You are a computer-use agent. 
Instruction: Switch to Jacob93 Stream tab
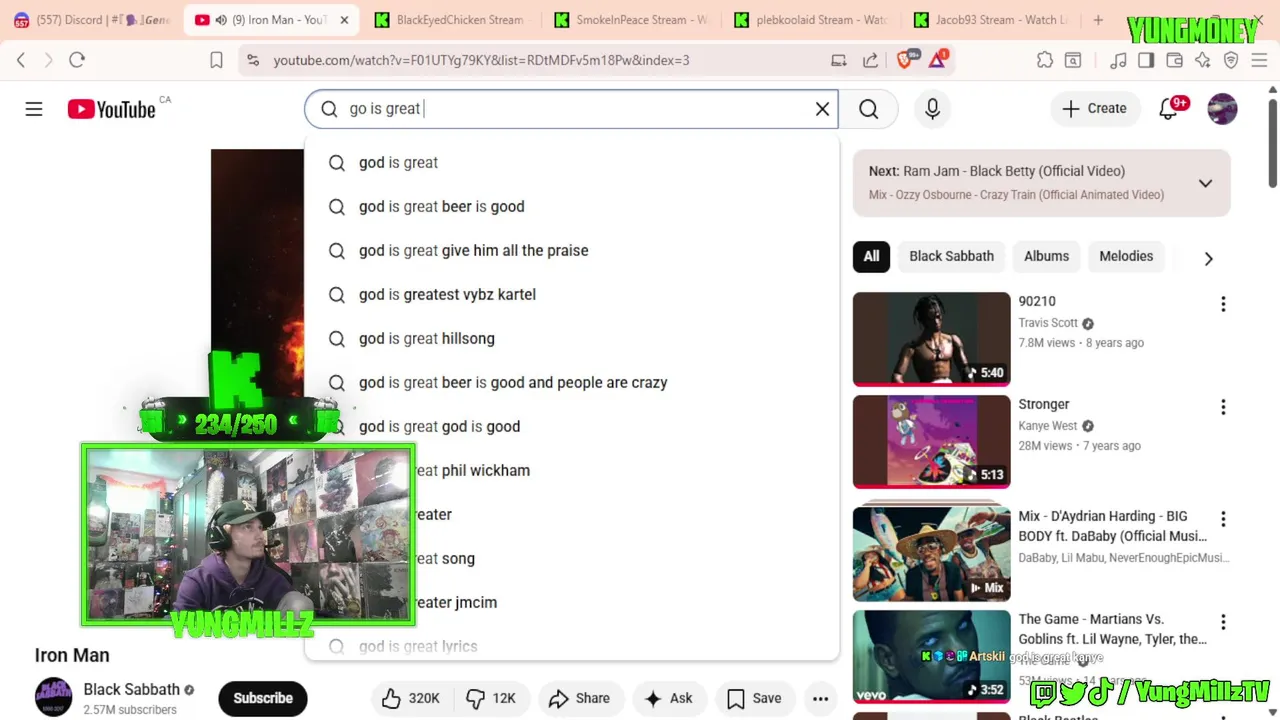tap(992, 20)
